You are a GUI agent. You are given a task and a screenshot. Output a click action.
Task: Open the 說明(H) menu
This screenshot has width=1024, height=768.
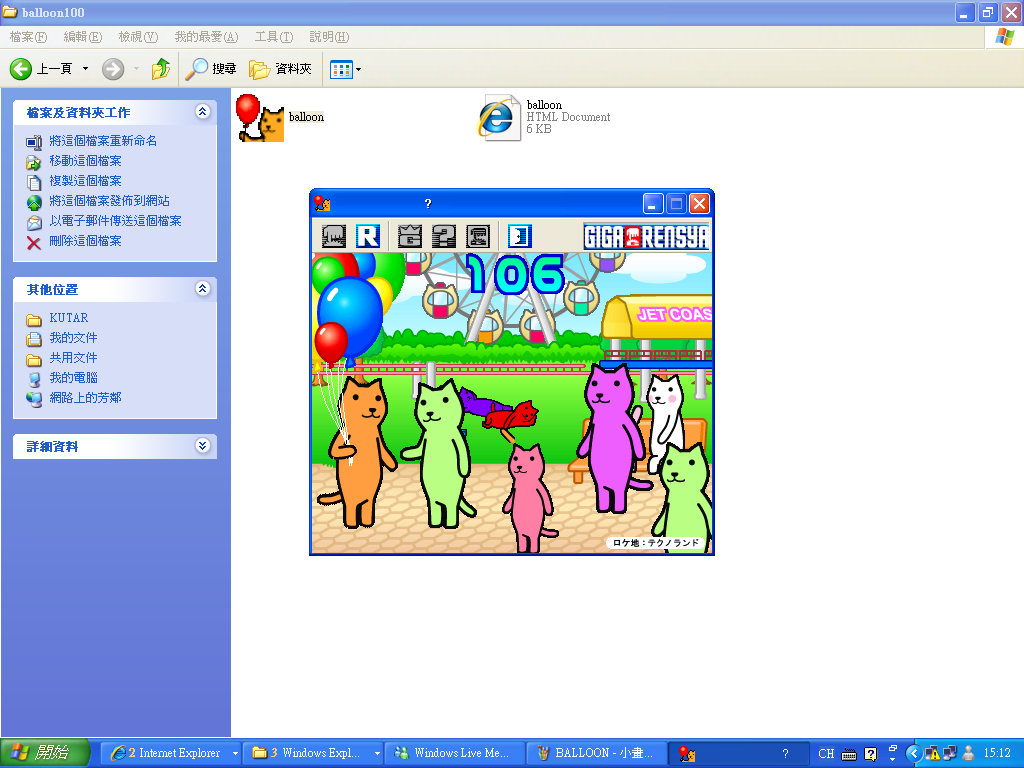[329, 37]
